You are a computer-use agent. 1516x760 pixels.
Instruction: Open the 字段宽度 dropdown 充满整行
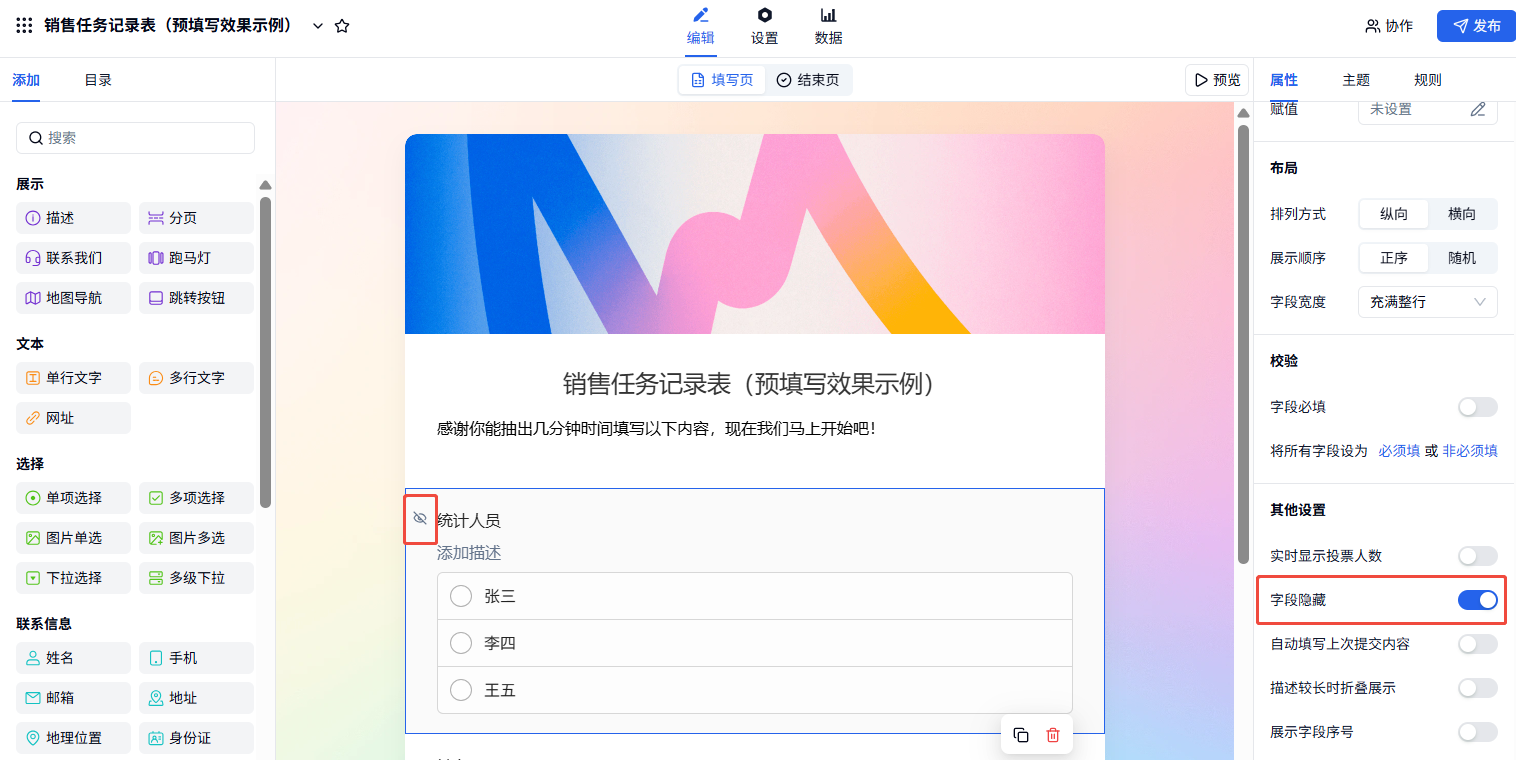[x=1427, y=302]
